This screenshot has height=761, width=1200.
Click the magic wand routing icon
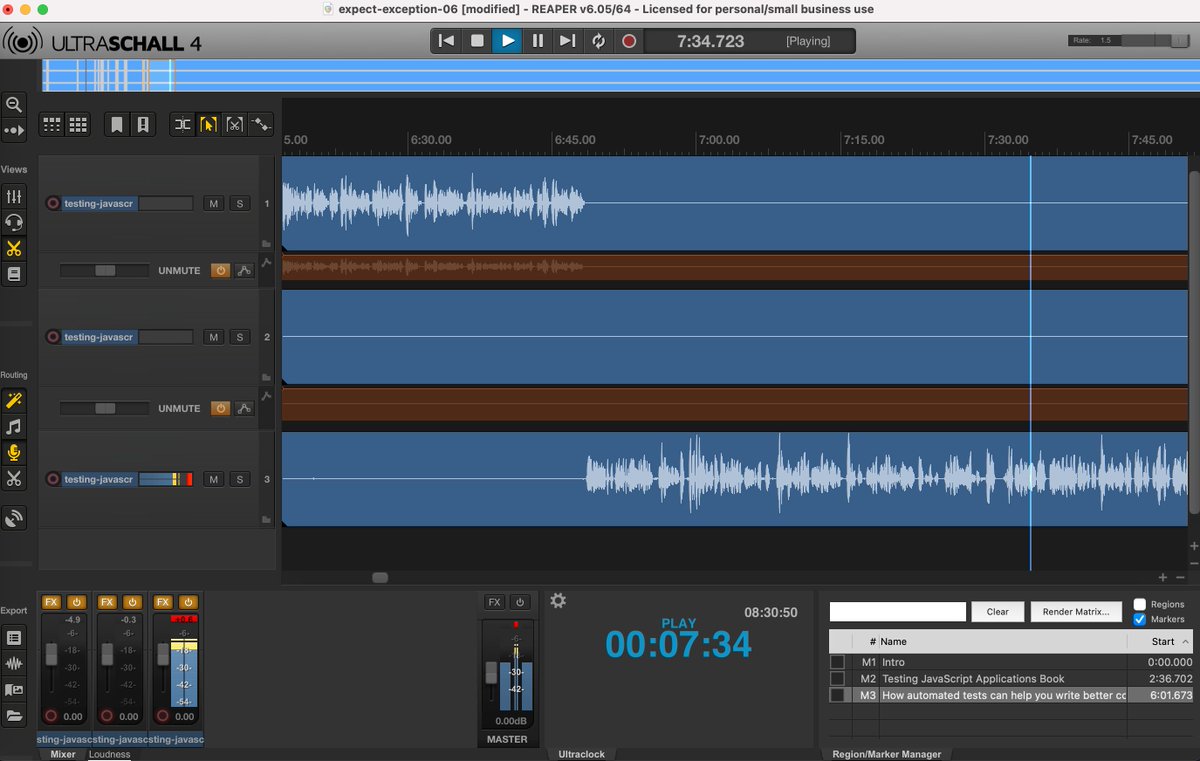14,401
